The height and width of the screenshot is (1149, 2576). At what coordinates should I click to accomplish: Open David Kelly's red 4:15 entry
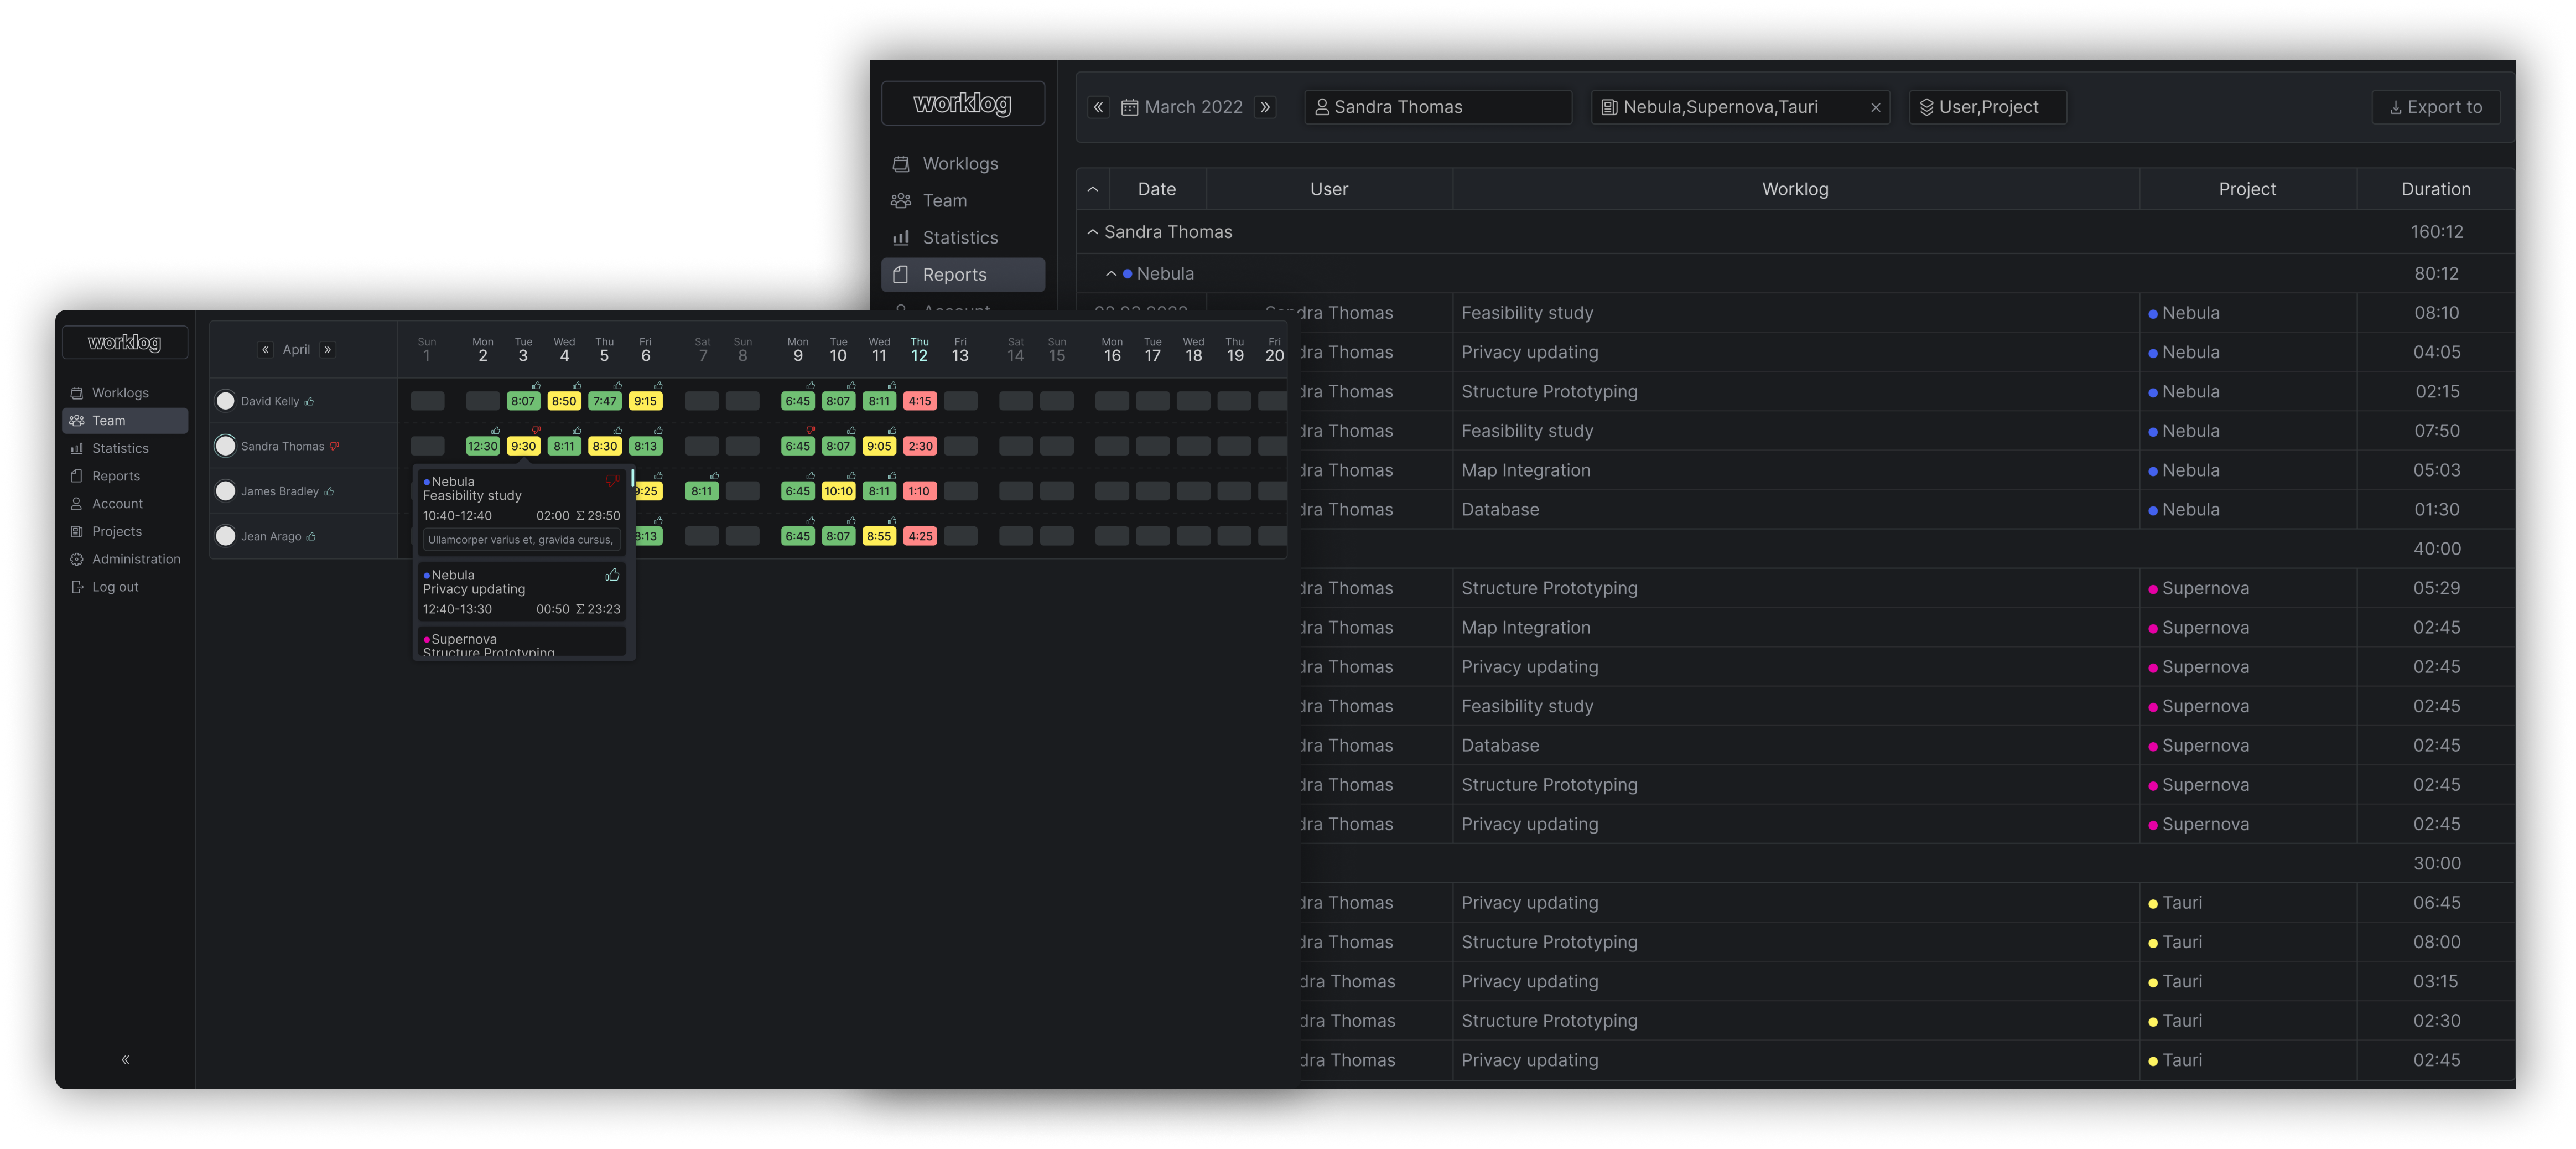click(x=920, y=401)
